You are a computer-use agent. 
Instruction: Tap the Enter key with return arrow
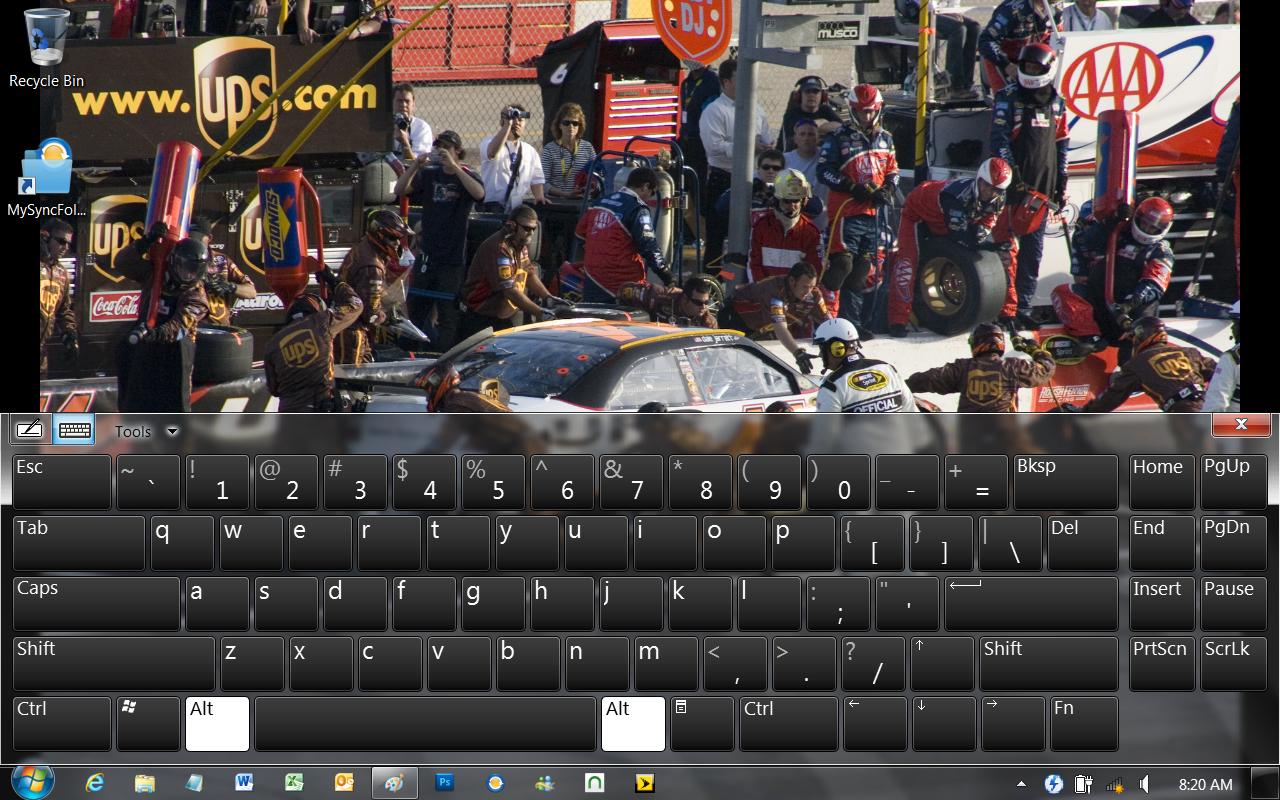(x=1031, y=604)
